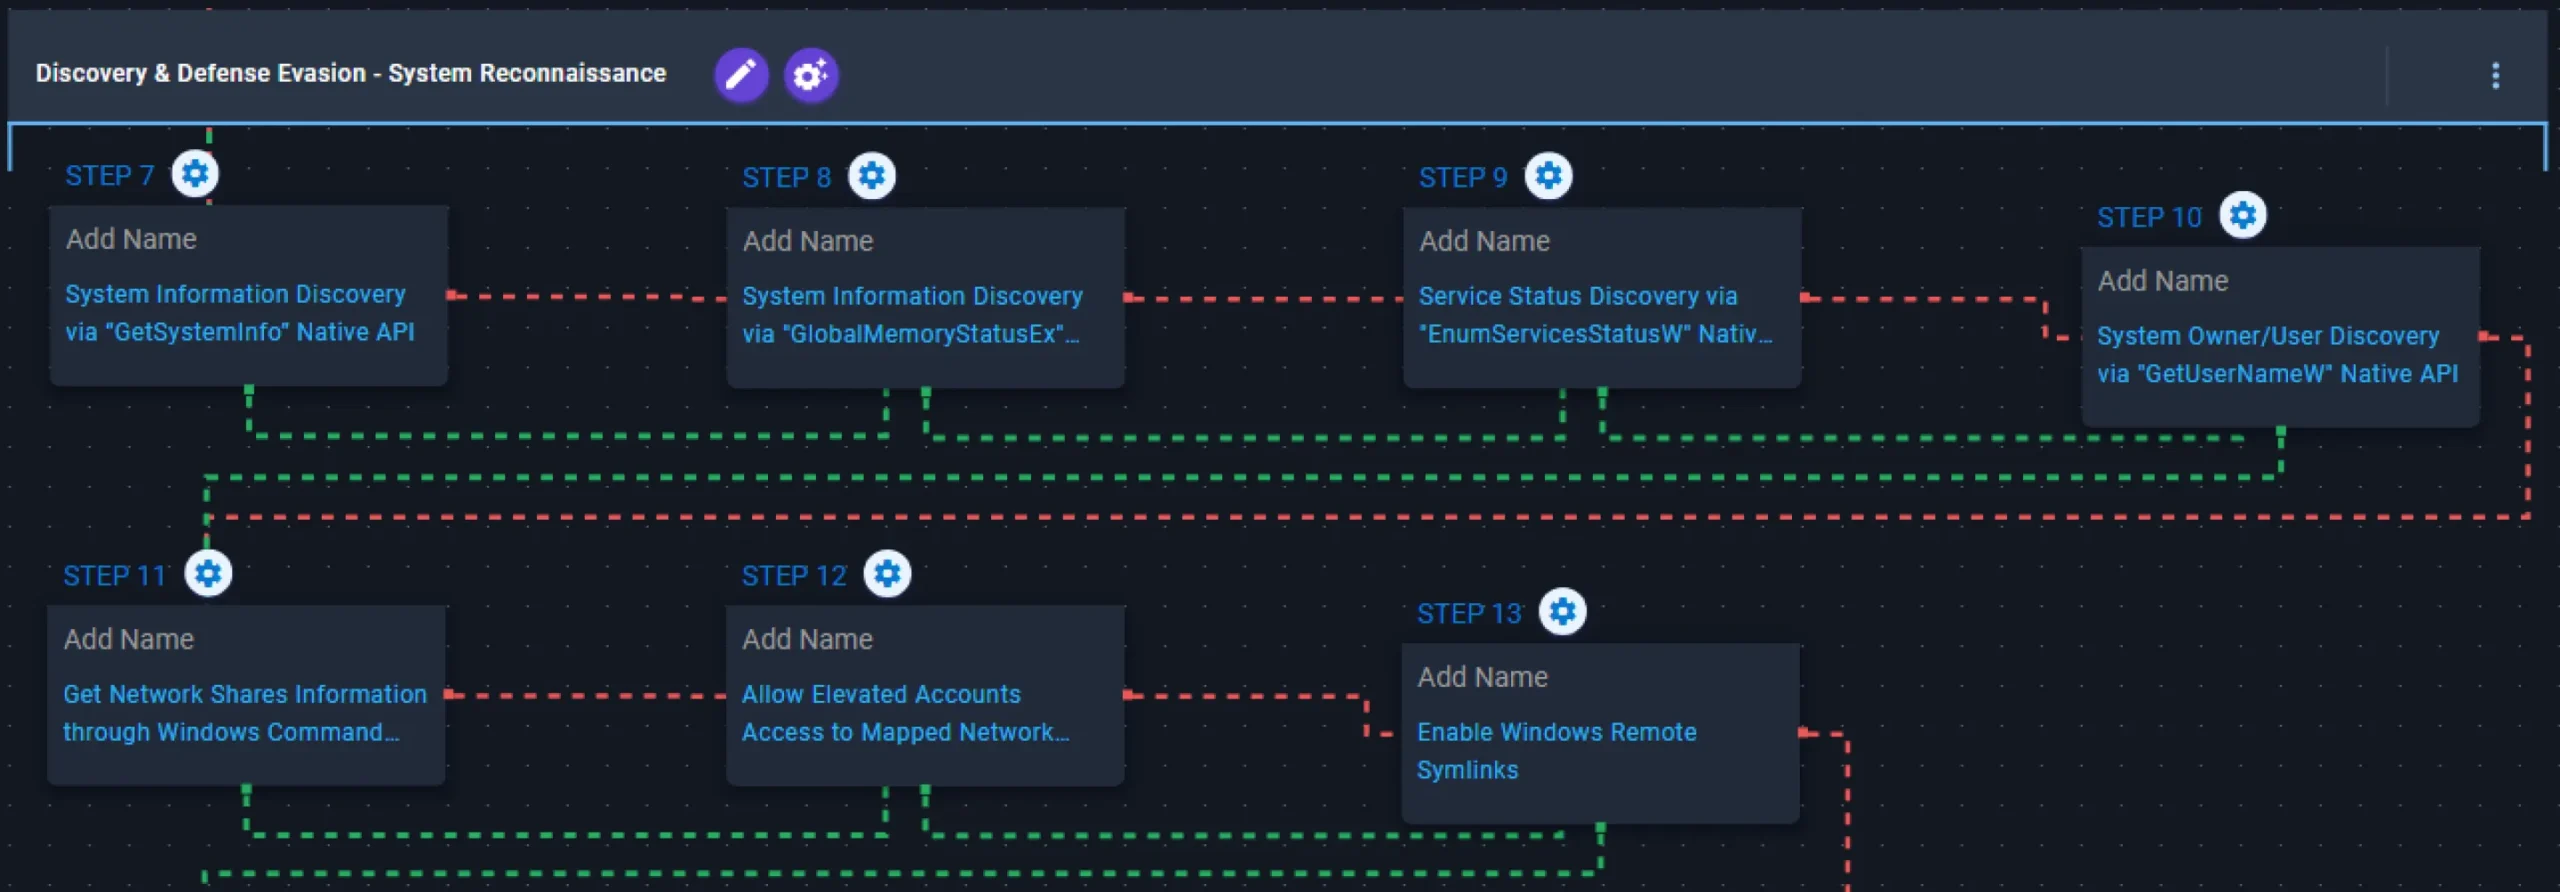
Task: Open Step 11 gear settings
Action: tap(208, 574)
